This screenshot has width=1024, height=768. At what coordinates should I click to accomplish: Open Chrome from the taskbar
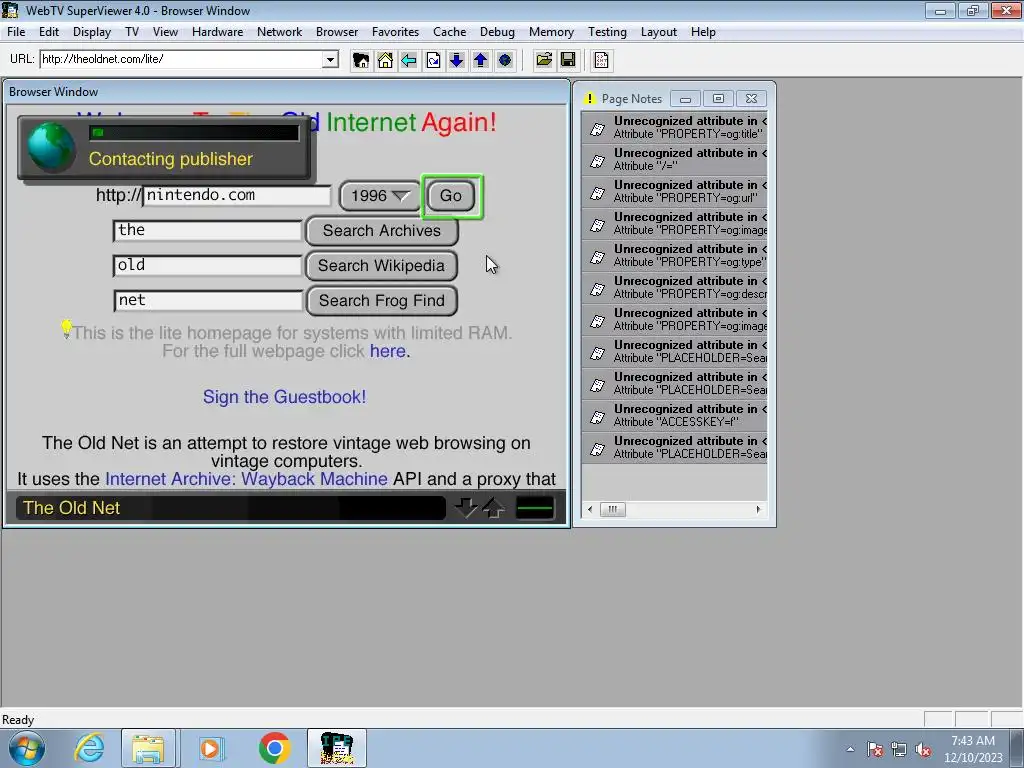[274, 748]
